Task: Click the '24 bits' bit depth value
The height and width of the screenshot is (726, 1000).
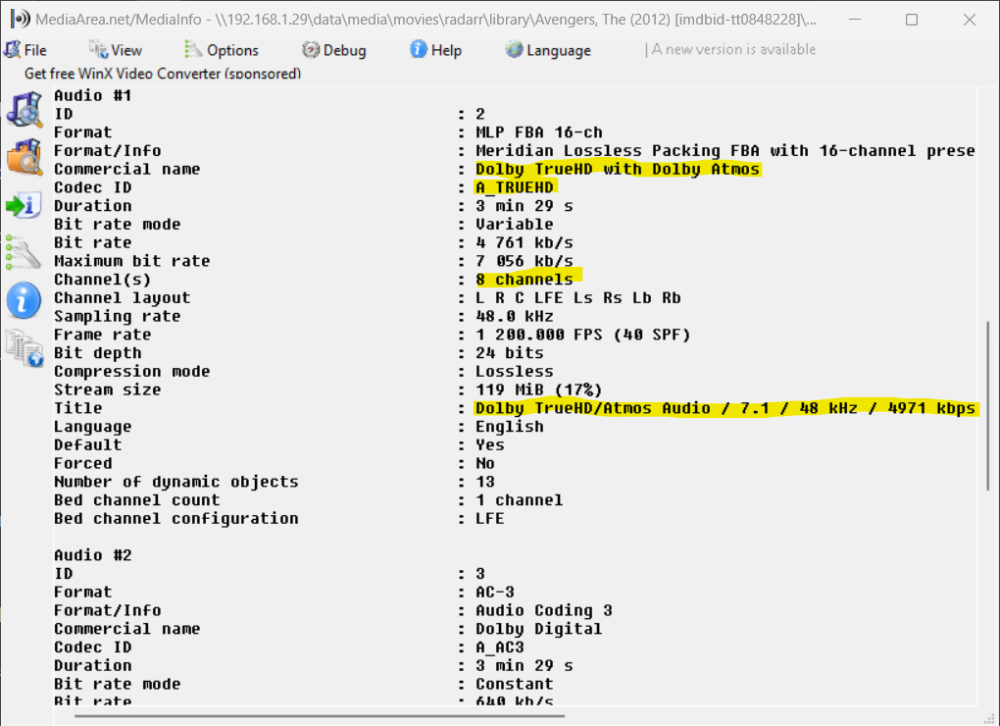Action: pos(510,353)
